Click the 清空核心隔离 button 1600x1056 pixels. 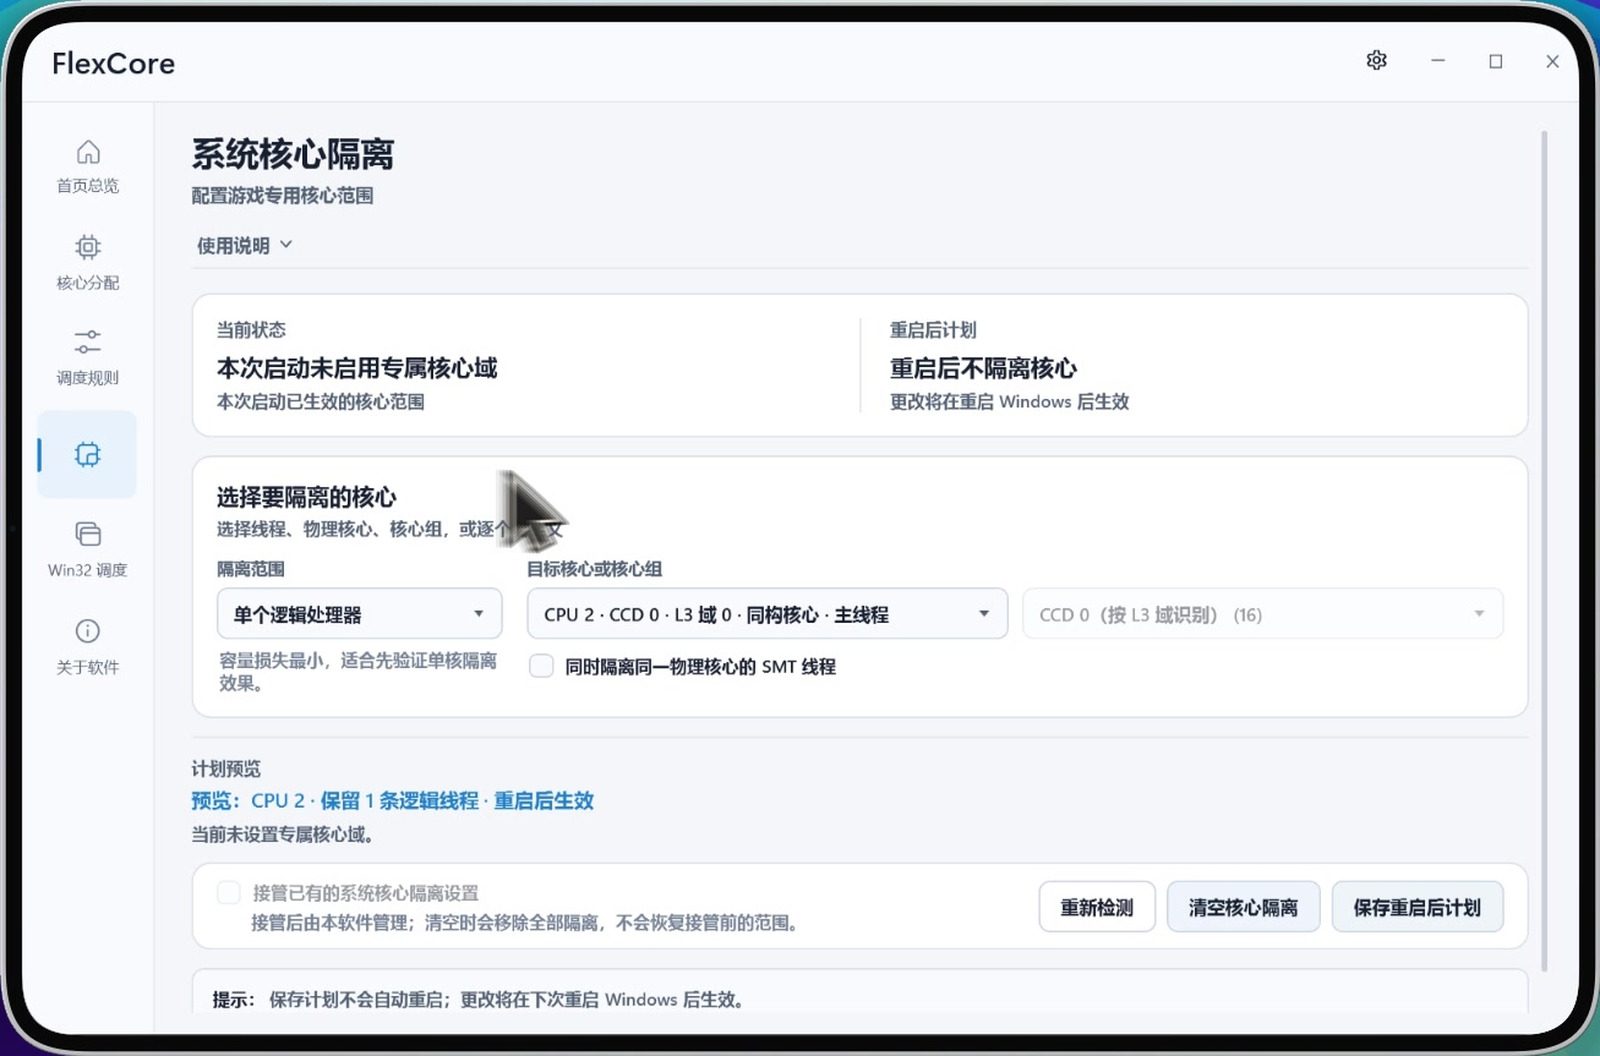[1243, 907]
